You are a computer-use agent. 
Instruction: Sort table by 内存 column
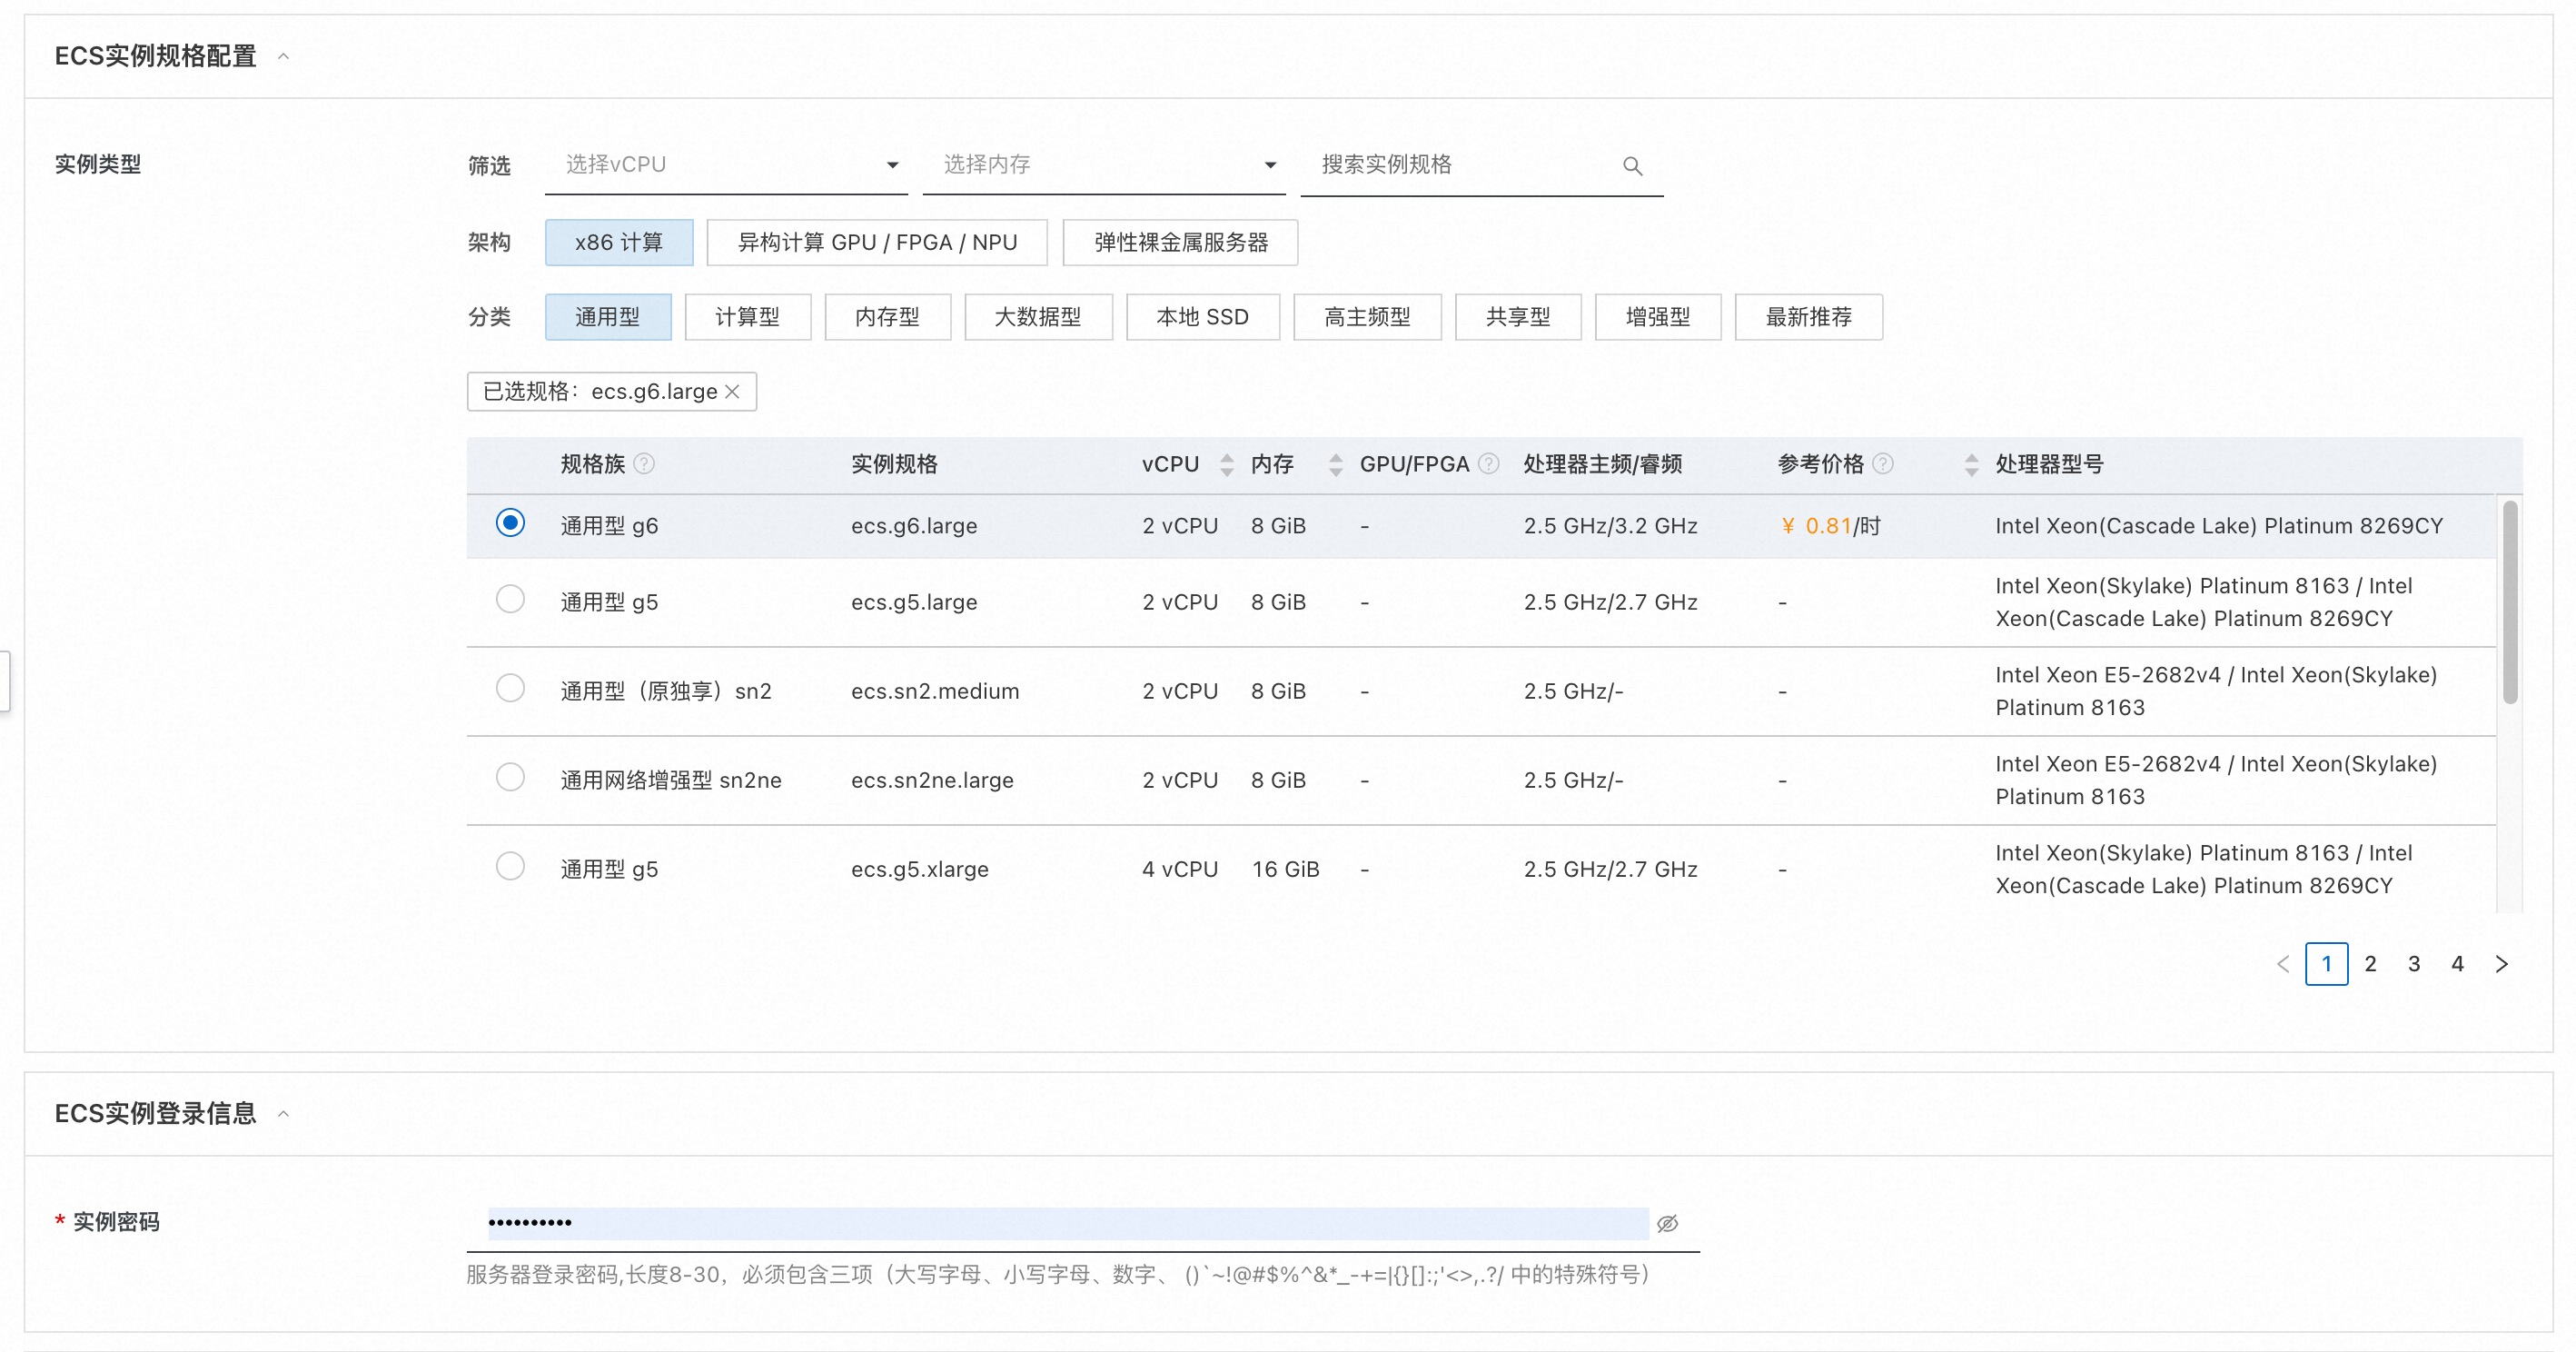point(1335,464)
